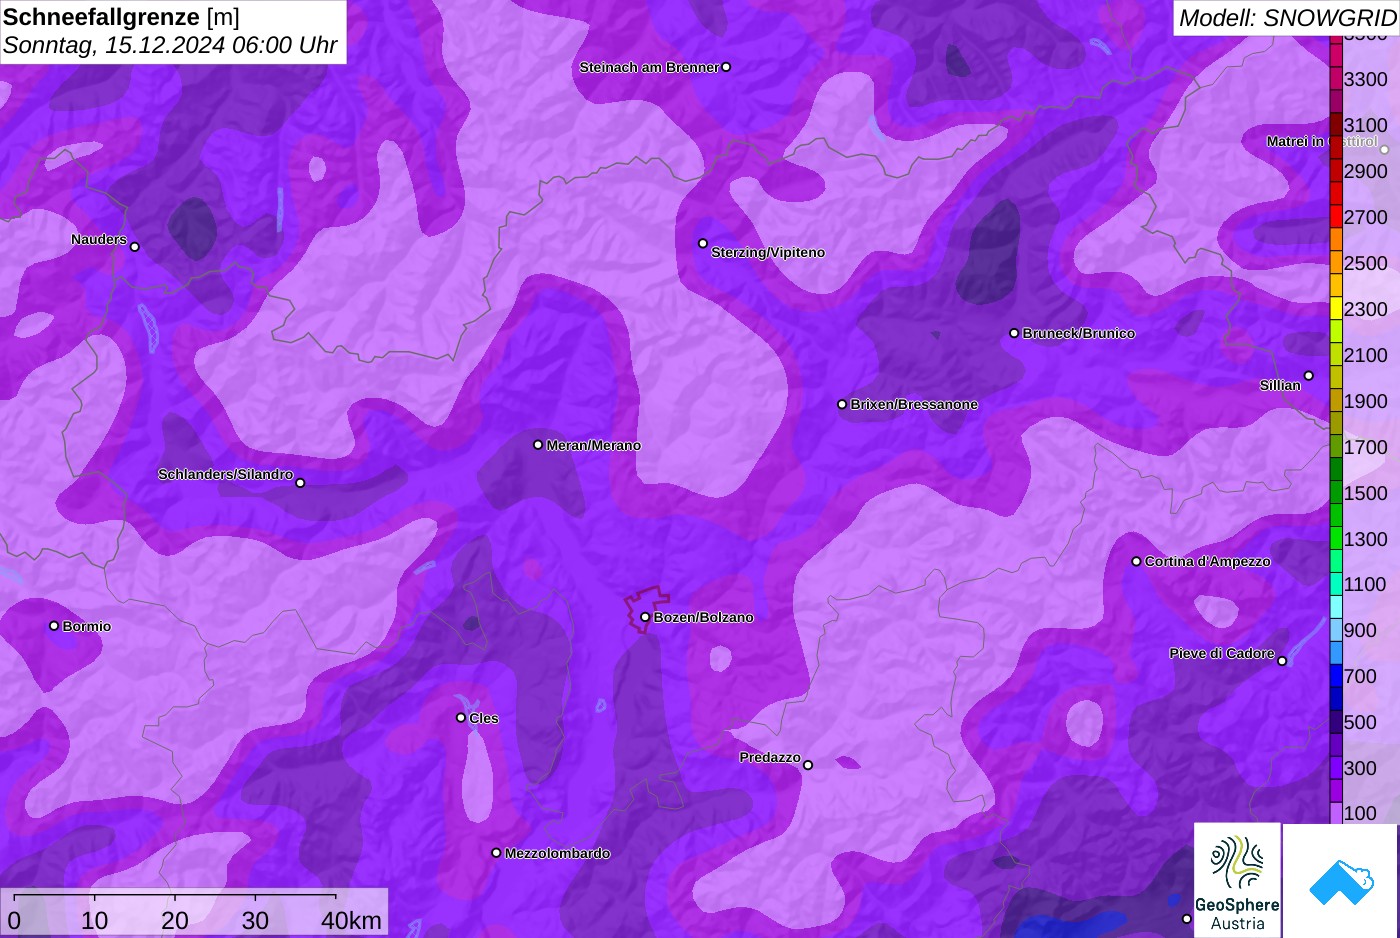Click the Cles marker dot
The height and width of the screenshot is (938, 1400).
[x=461, y=717]
